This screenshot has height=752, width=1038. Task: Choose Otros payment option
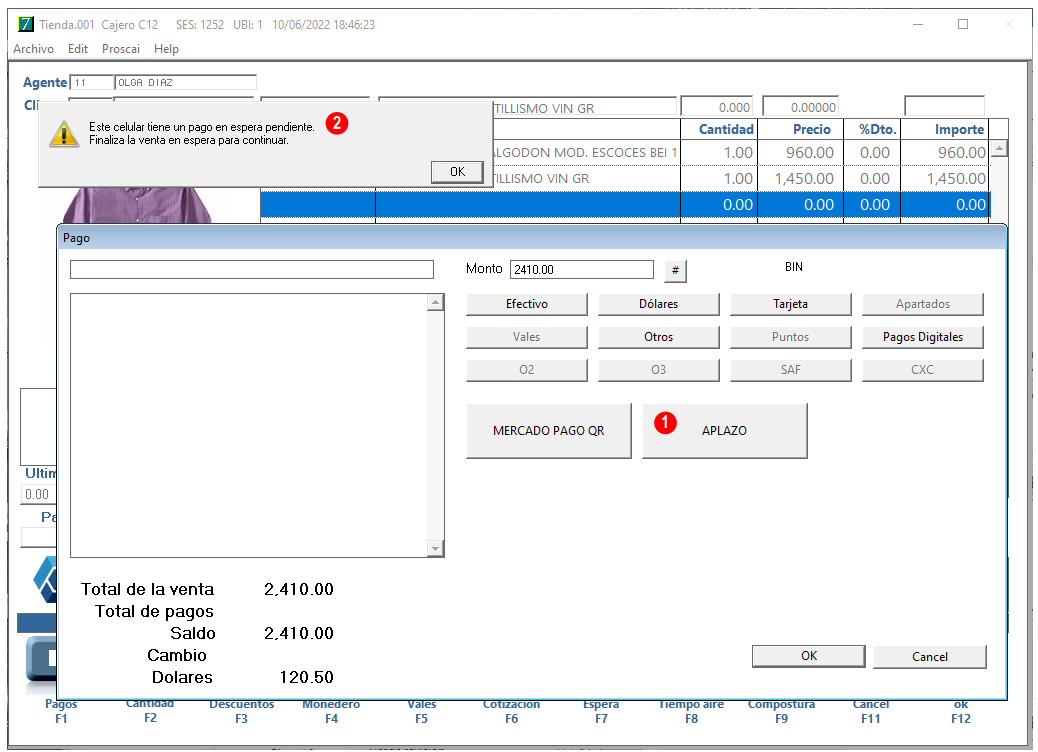(x=659, y=337)
